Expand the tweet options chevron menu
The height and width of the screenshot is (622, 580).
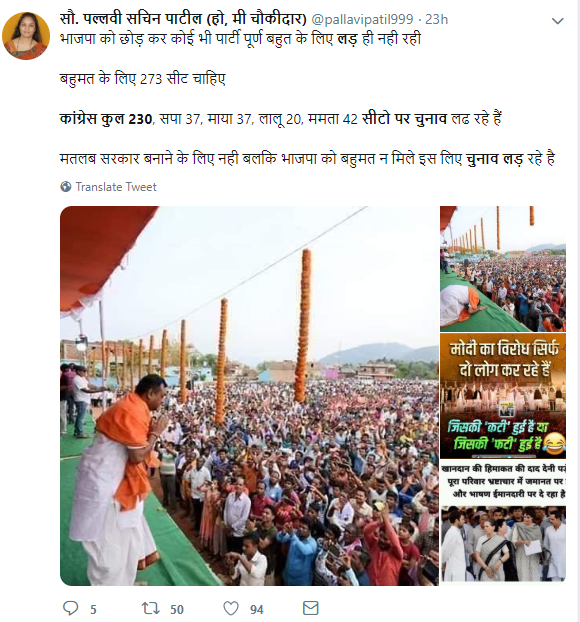coord(558,21)
